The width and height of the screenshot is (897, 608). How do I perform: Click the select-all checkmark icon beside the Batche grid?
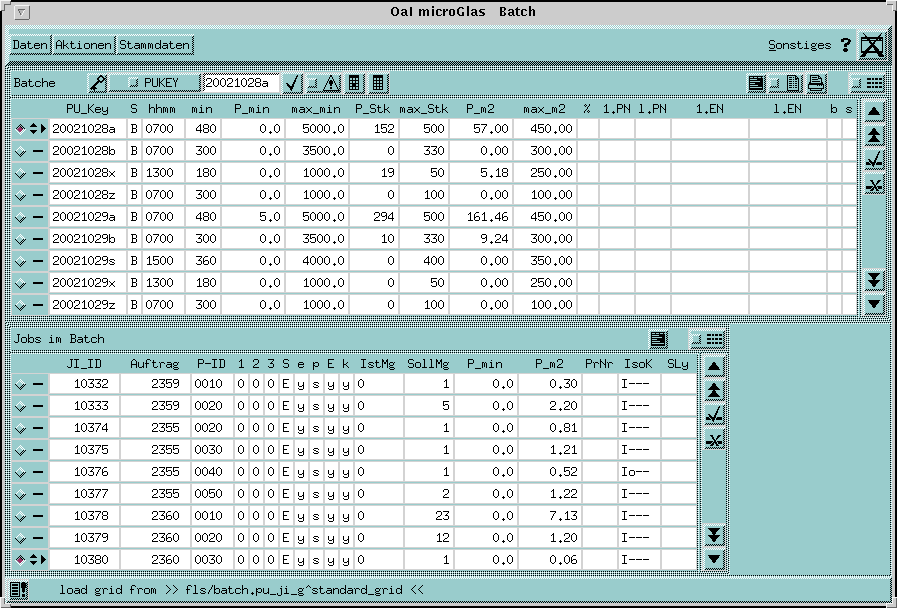(874, 160)
